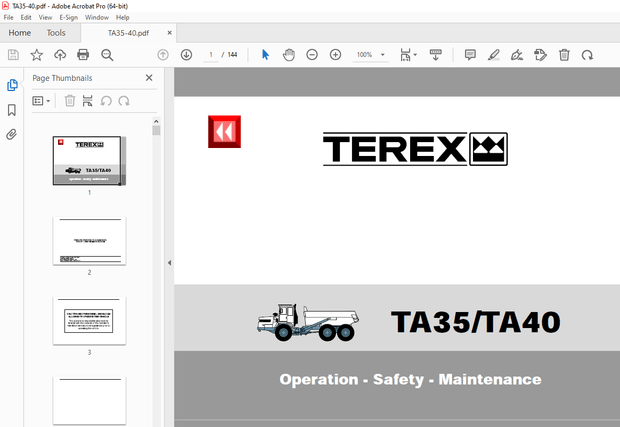Click the thumbnails scrollbar up arrow
Image resolution: width=620 pixels, height=427 pixels.
coord(156,121)
